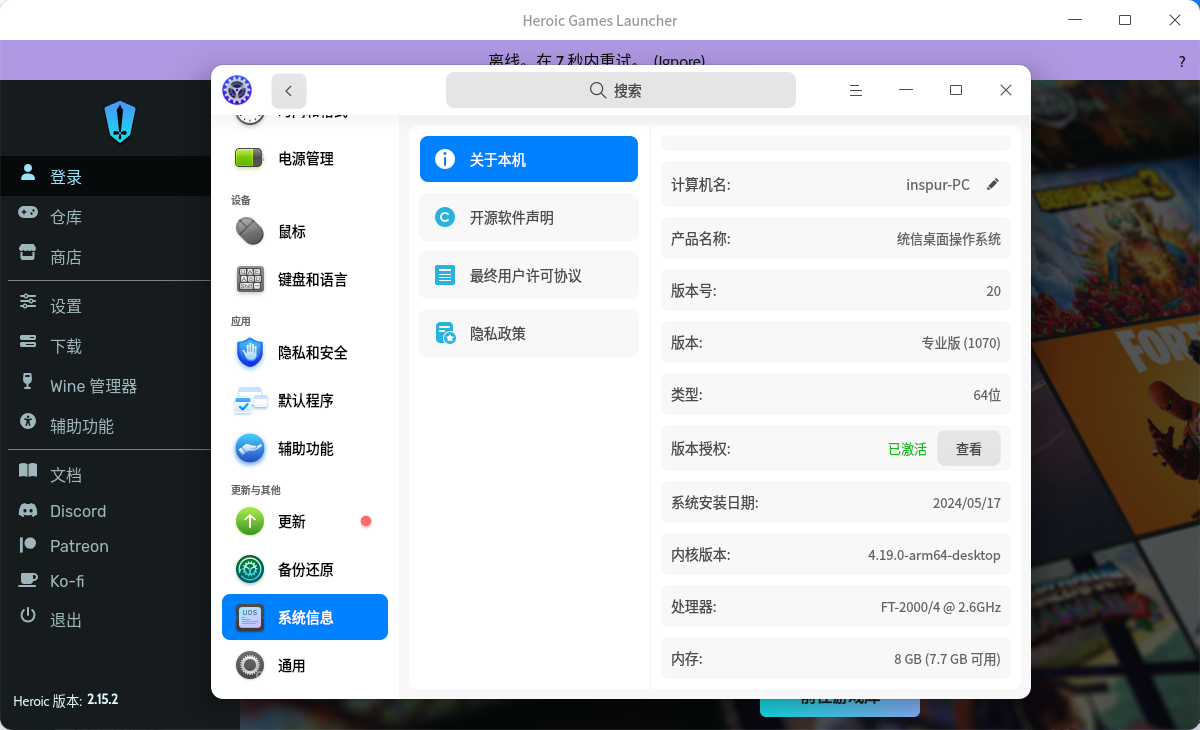Click the keyboard and language icon

250,280
